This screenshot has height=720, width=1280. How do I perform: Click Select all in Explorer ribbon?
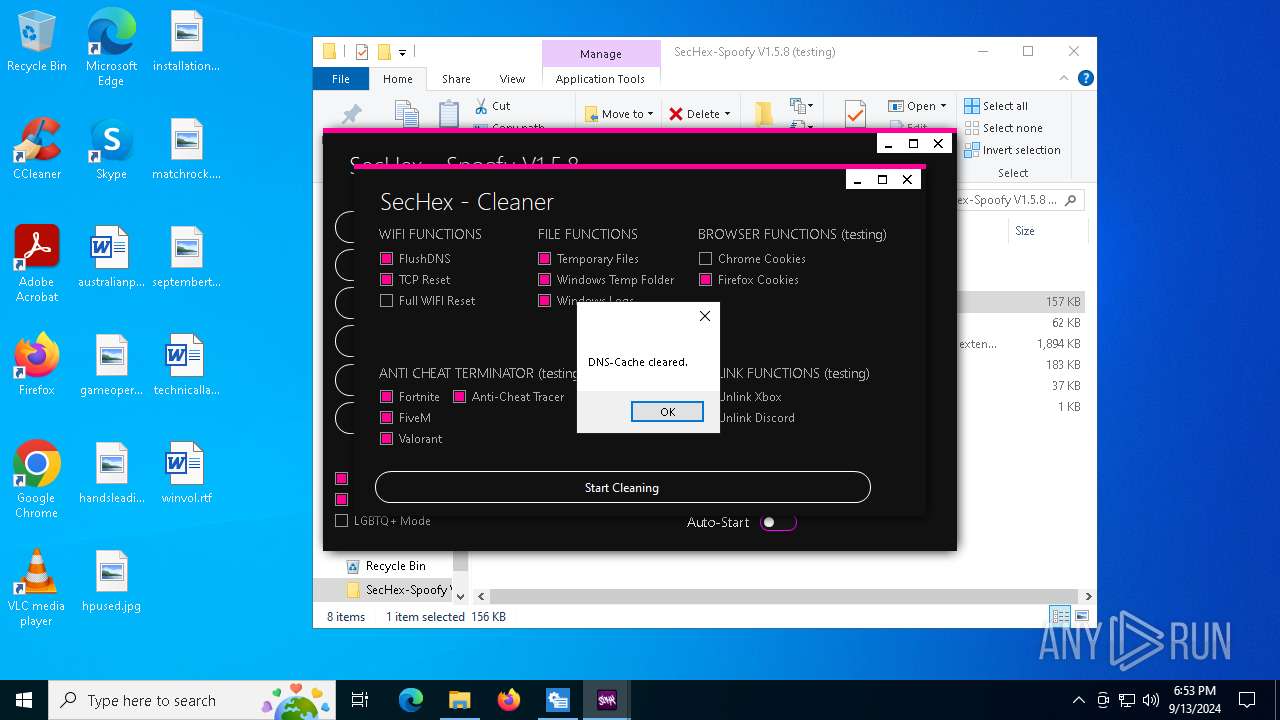click(x=996, y=106)
